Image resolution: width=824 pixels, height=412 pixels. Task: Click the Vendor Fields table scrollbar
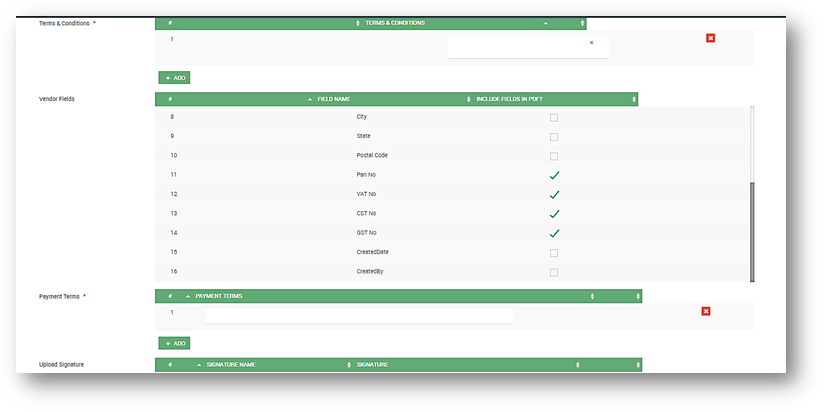(752, 232)
